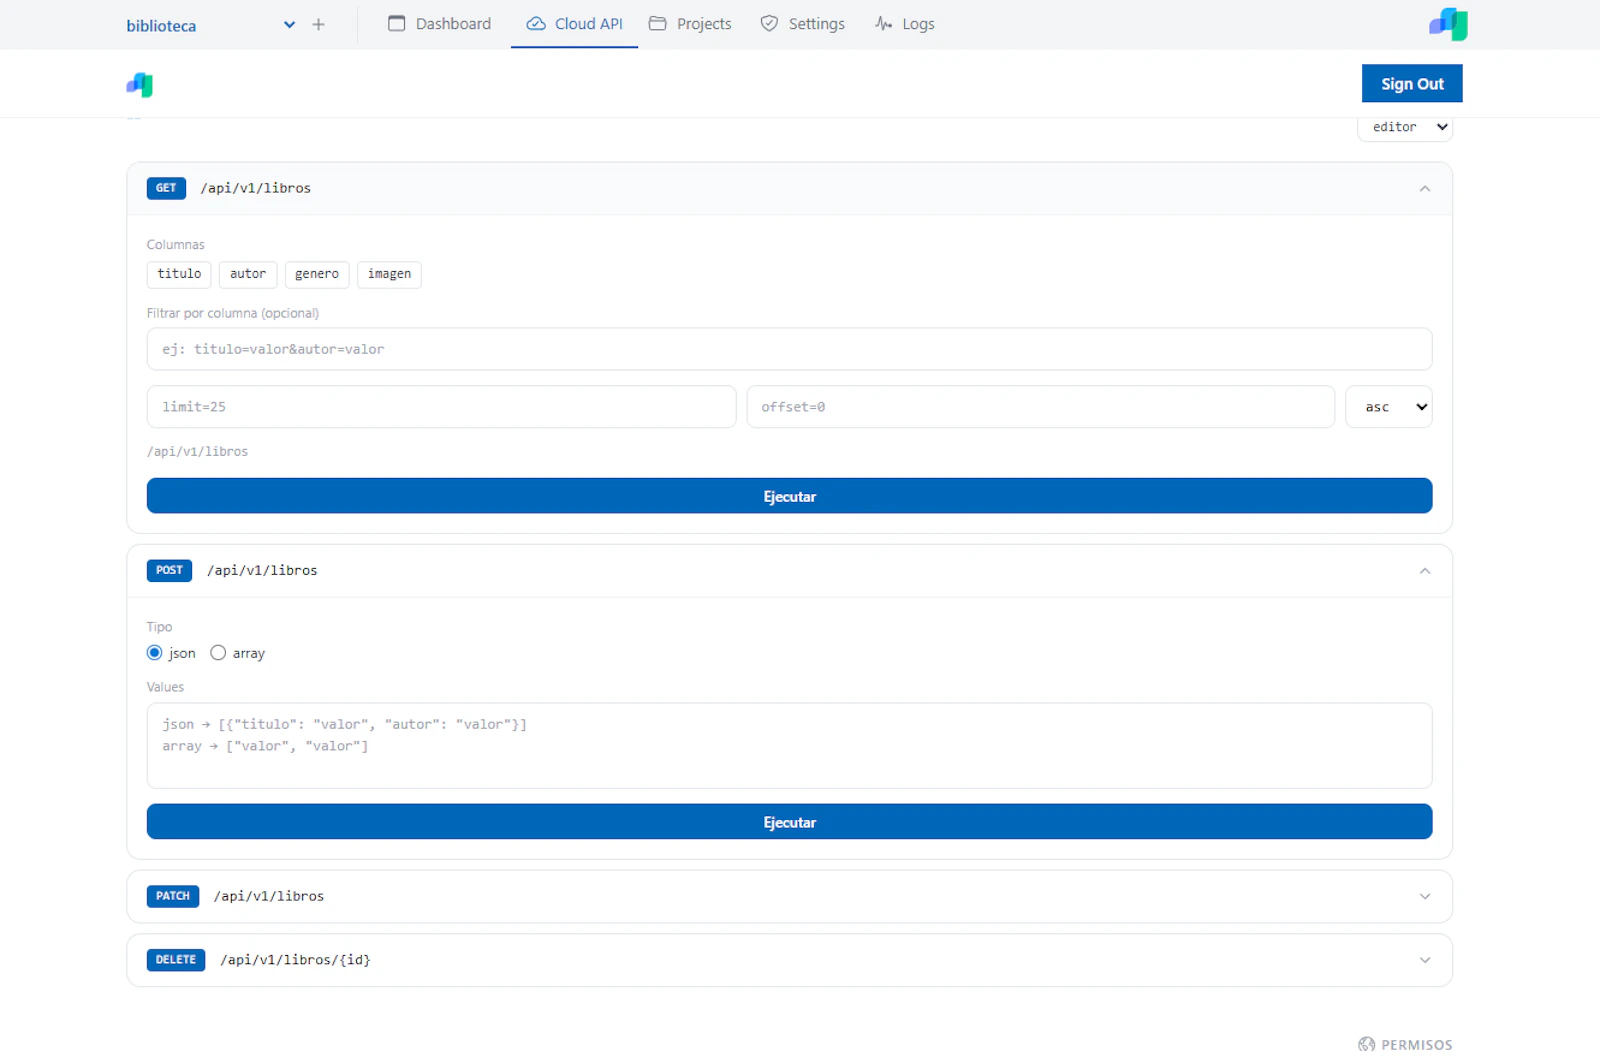Click the DELETE method badge

(x=176, y=960)
